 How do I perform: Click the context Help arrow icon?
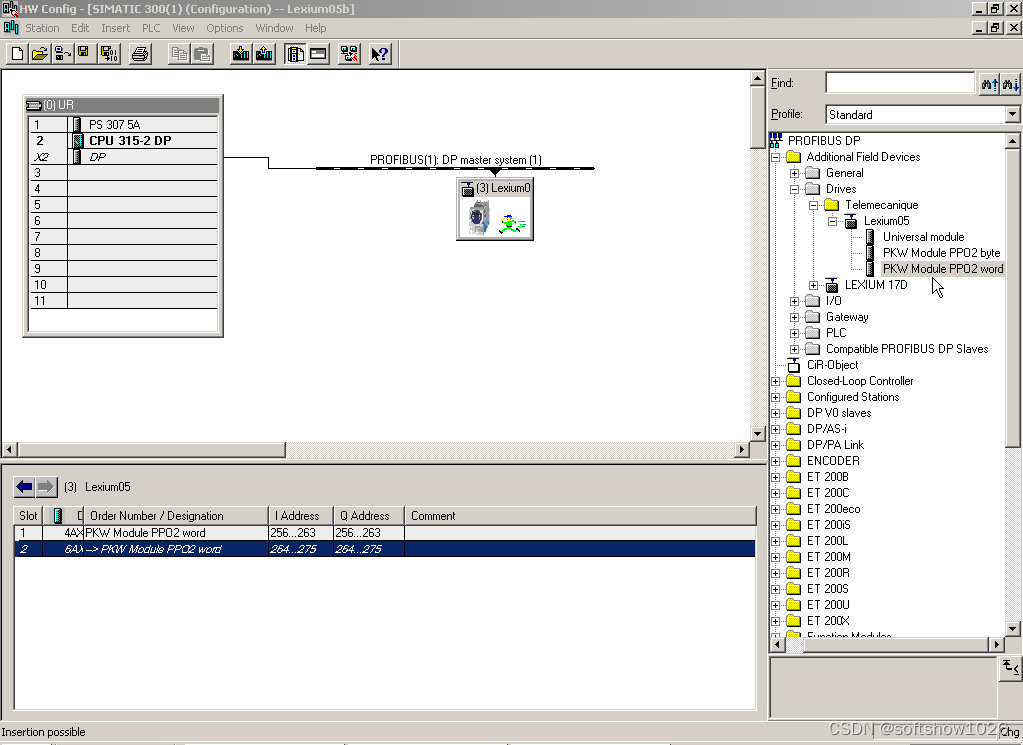click(380, 53)
